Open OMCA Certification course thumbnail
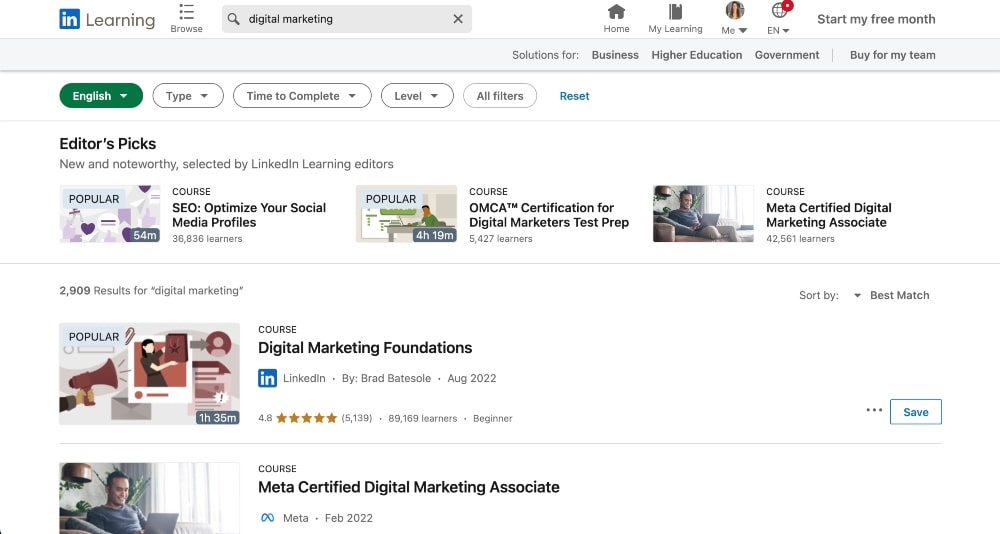 [x=406, y=214]
